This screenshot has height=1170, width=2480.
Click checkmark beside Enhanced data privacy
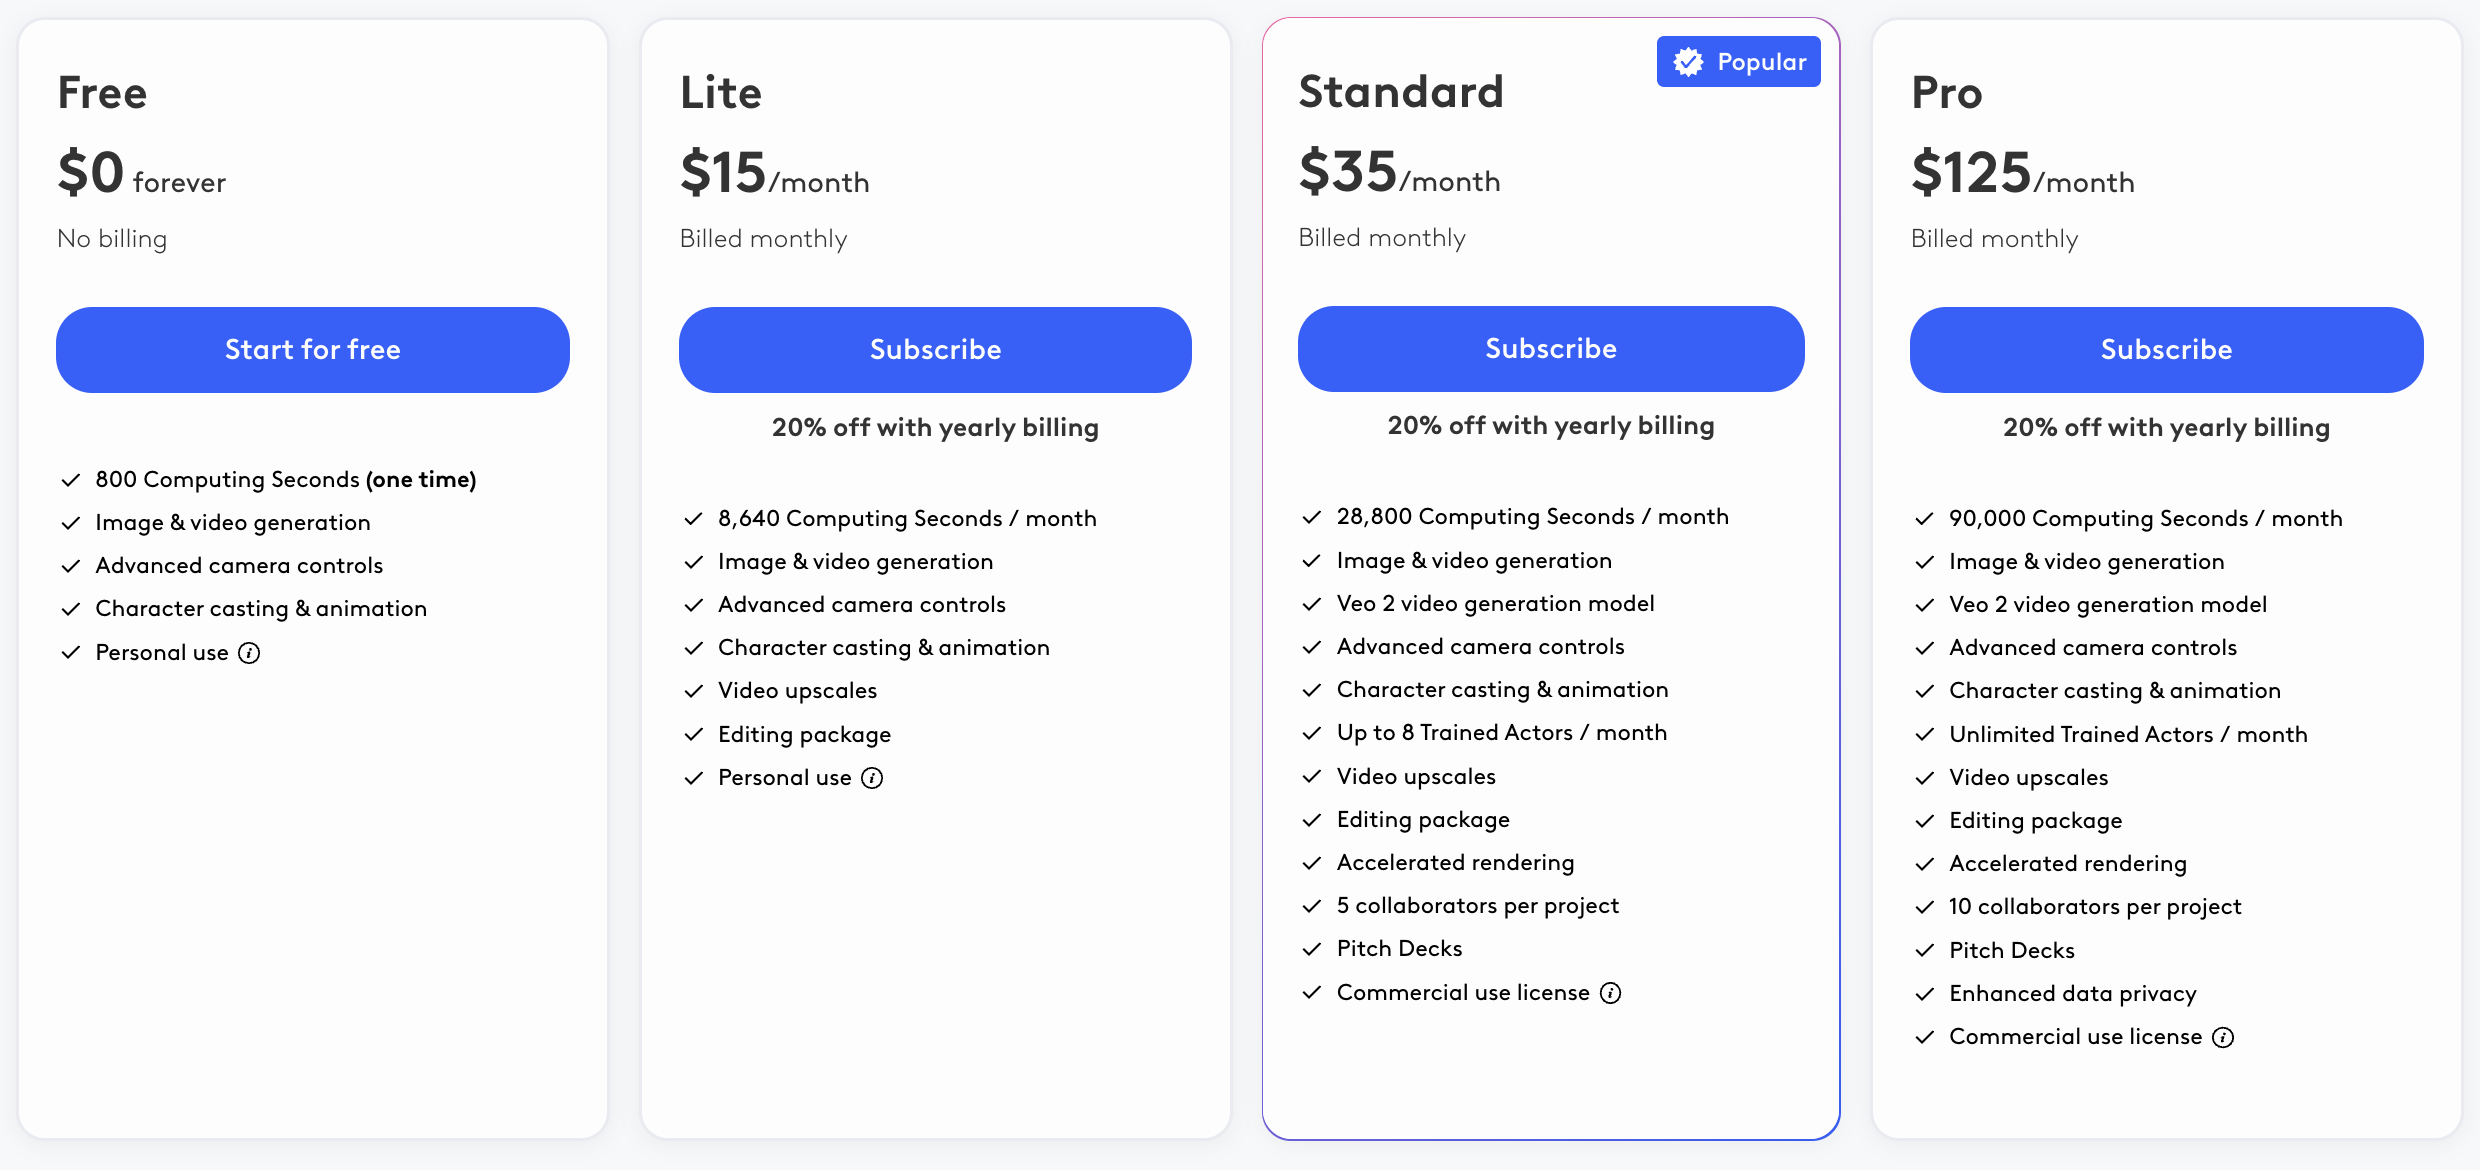[1924, 994]
